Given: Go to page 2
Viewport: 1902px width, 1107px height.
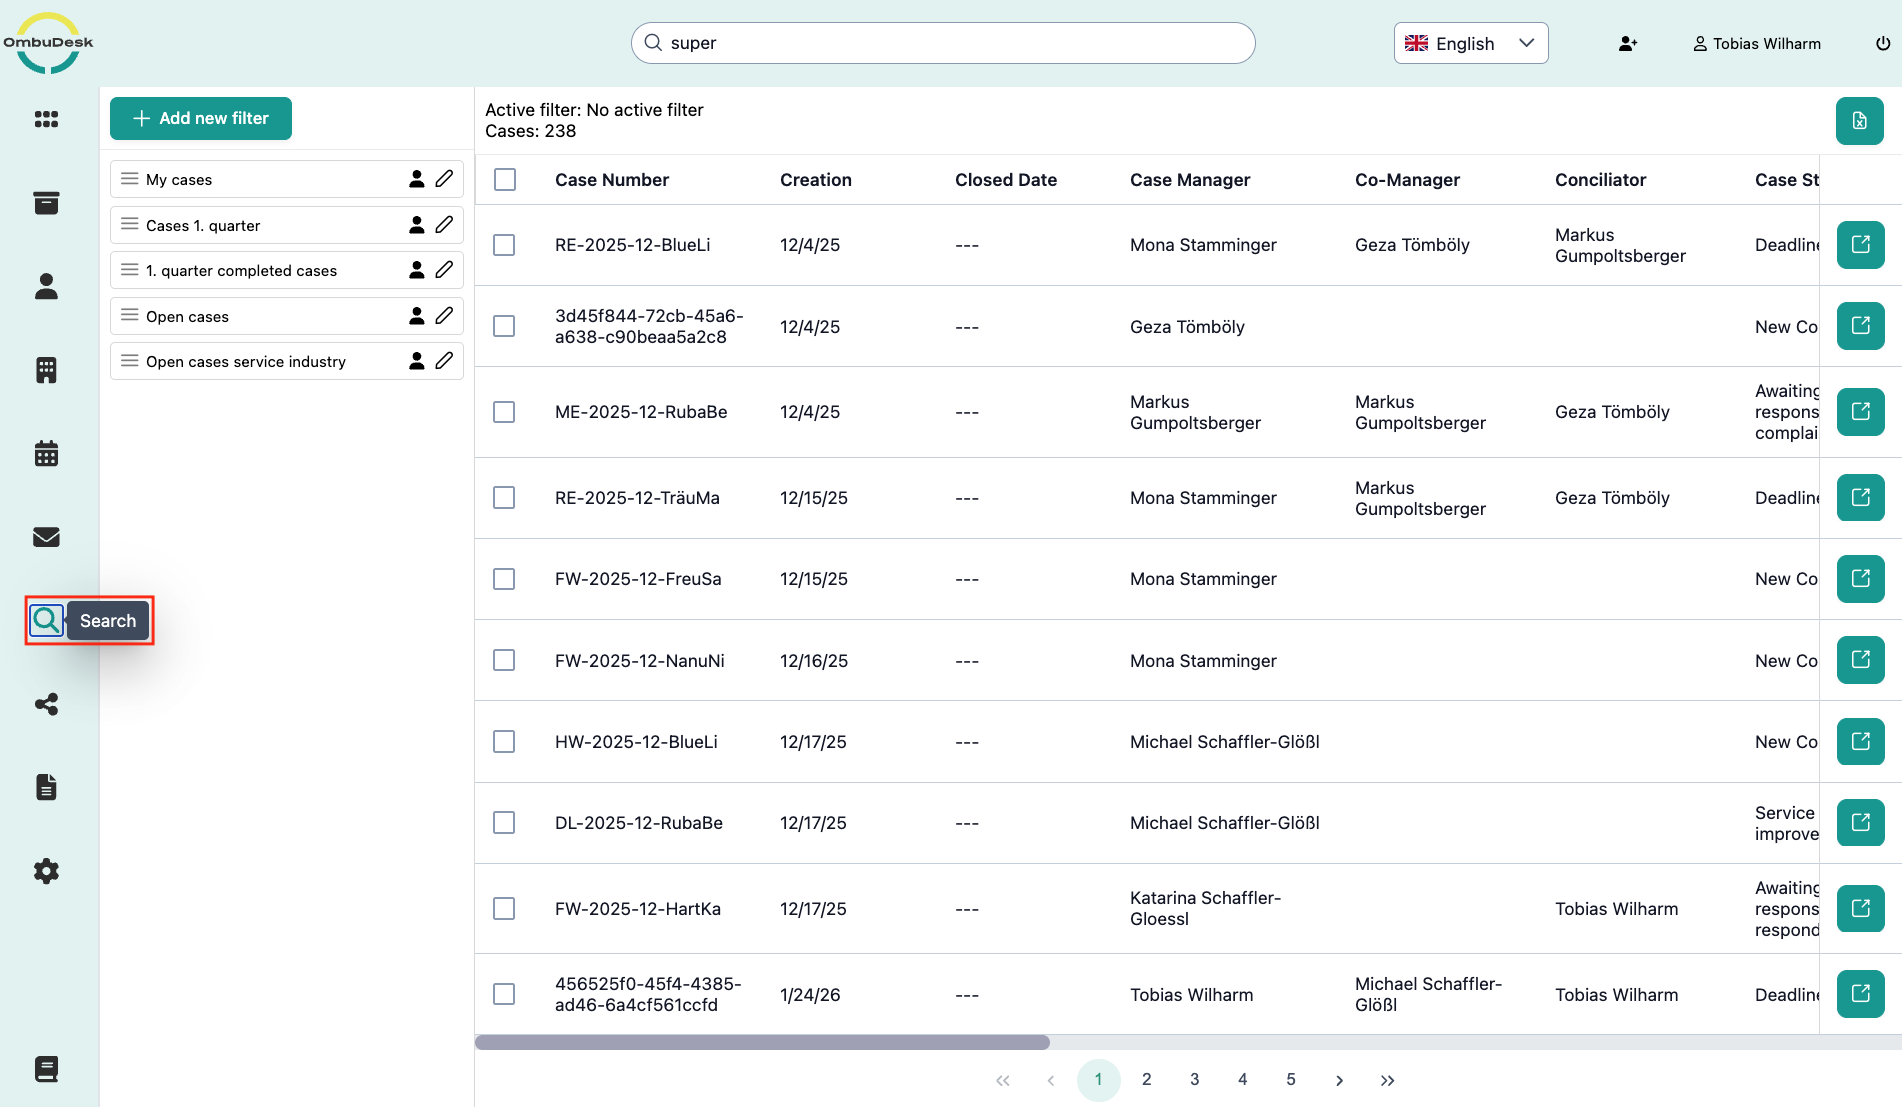Looking at the screenshot, I should point(1147,1080).
